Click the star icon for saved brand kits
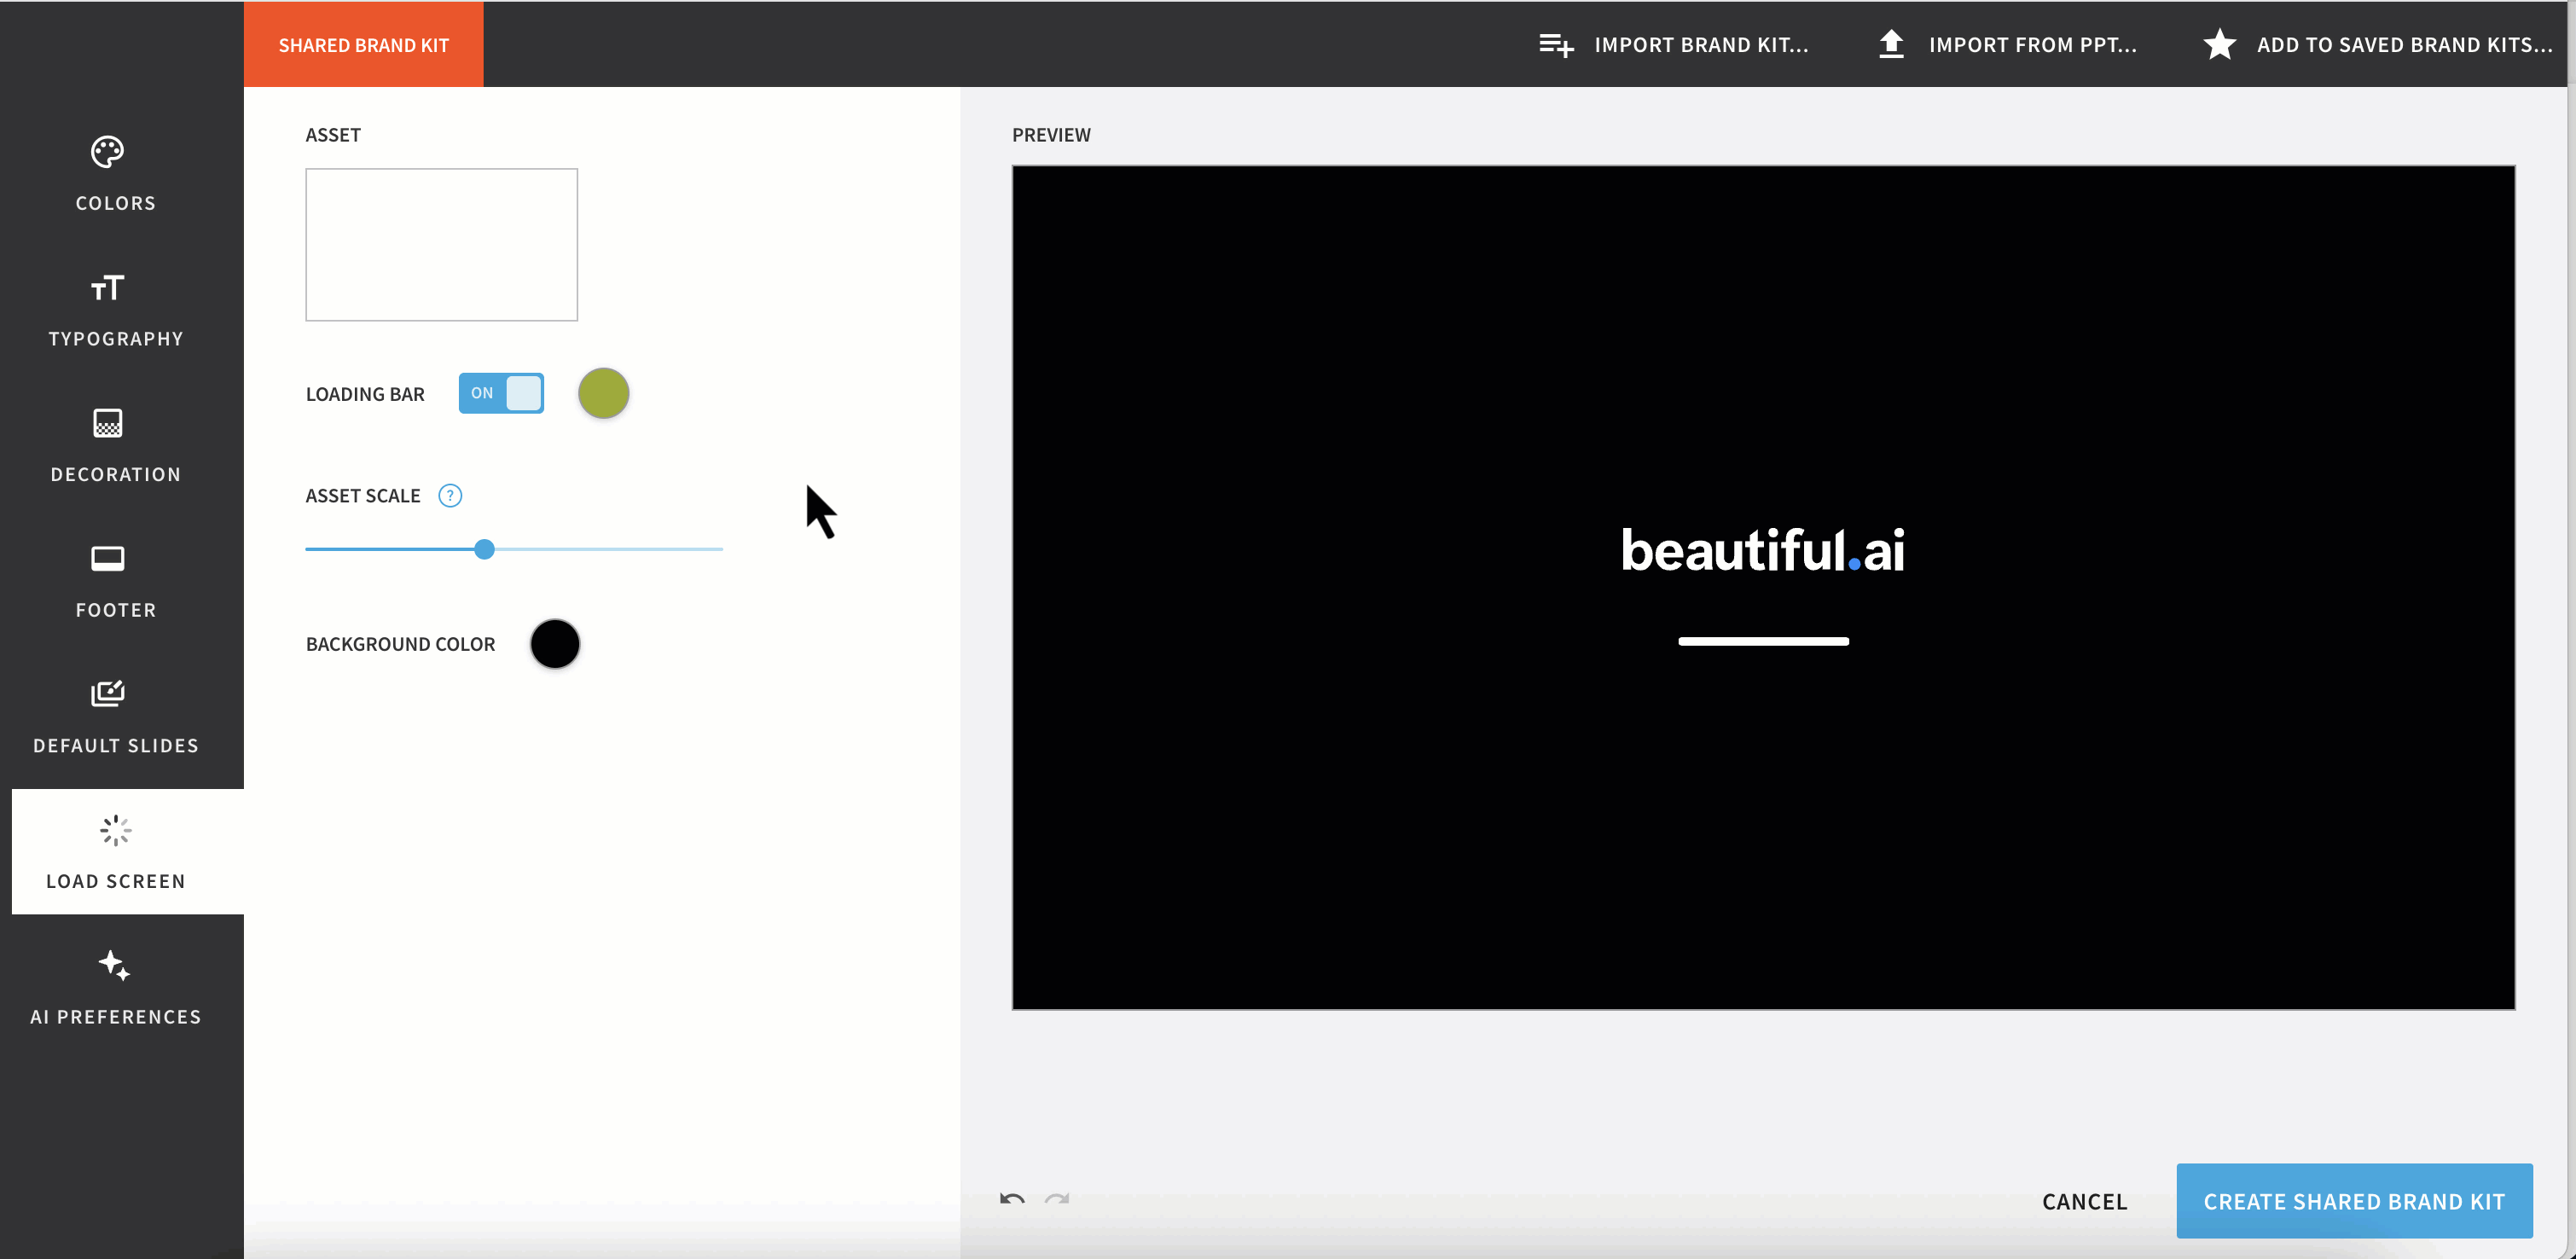This screenshot has height=1259, width=2576. 2220,44
